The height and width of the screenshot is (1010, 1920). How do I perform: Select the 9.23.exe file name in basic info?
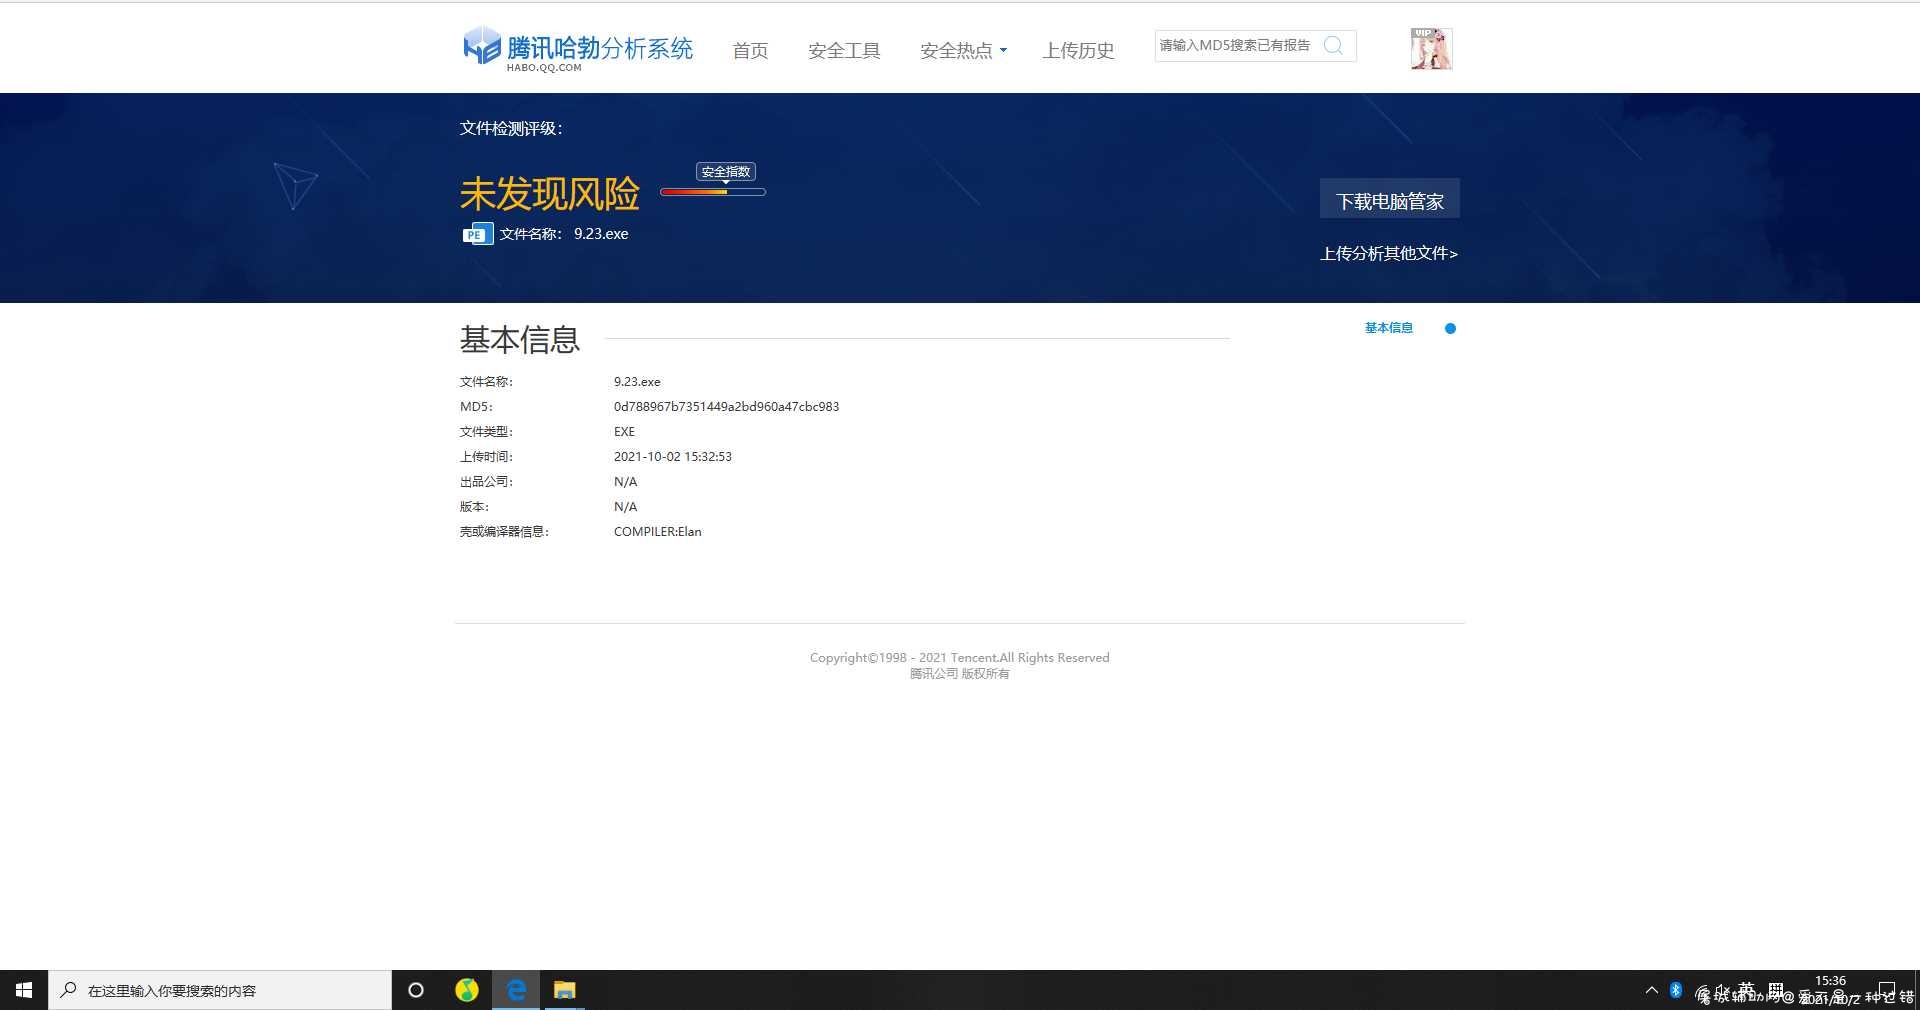pyautogui.click(x=637, y=382)
